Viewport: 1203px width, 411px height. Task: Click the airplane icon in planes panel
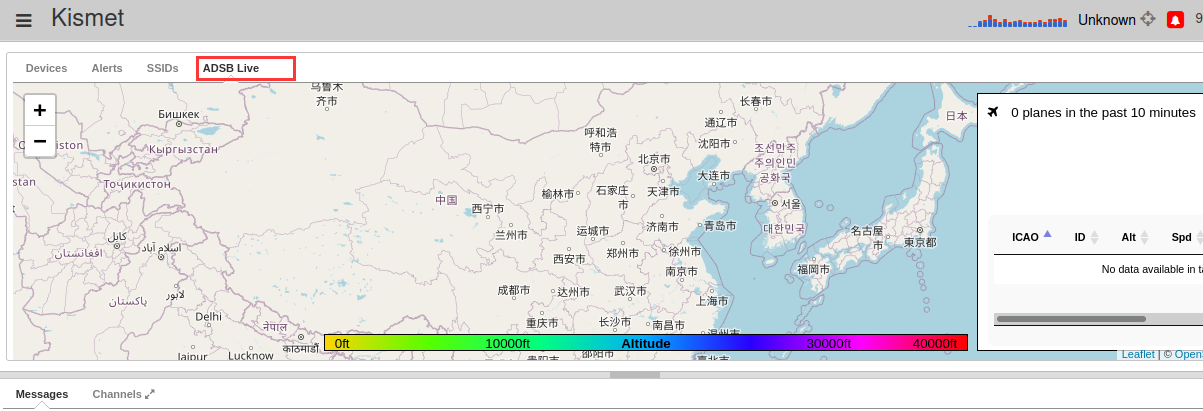[x=993, y=111]
